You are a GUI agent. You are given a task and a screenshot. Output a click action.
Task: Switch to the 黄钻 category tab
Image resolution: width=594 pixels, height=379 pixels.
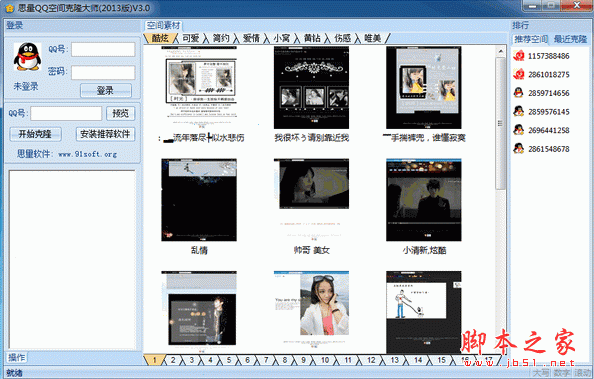(x=312, y=38)
